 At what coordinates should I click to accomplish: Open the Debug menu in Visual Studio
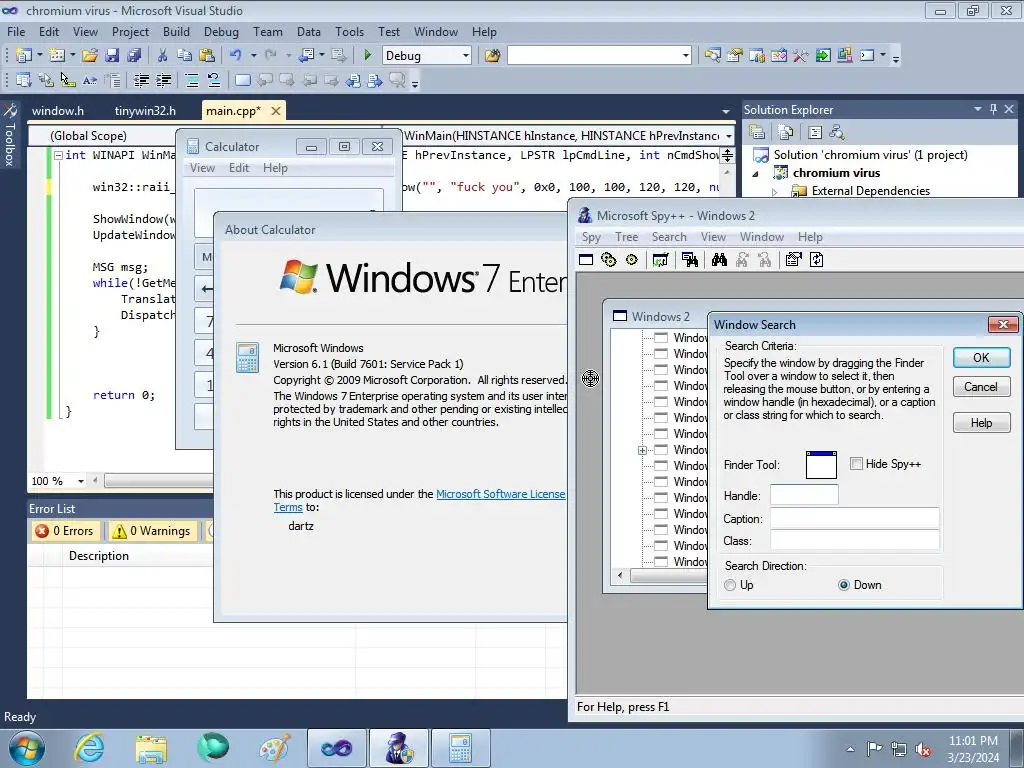tap(221, 31)
